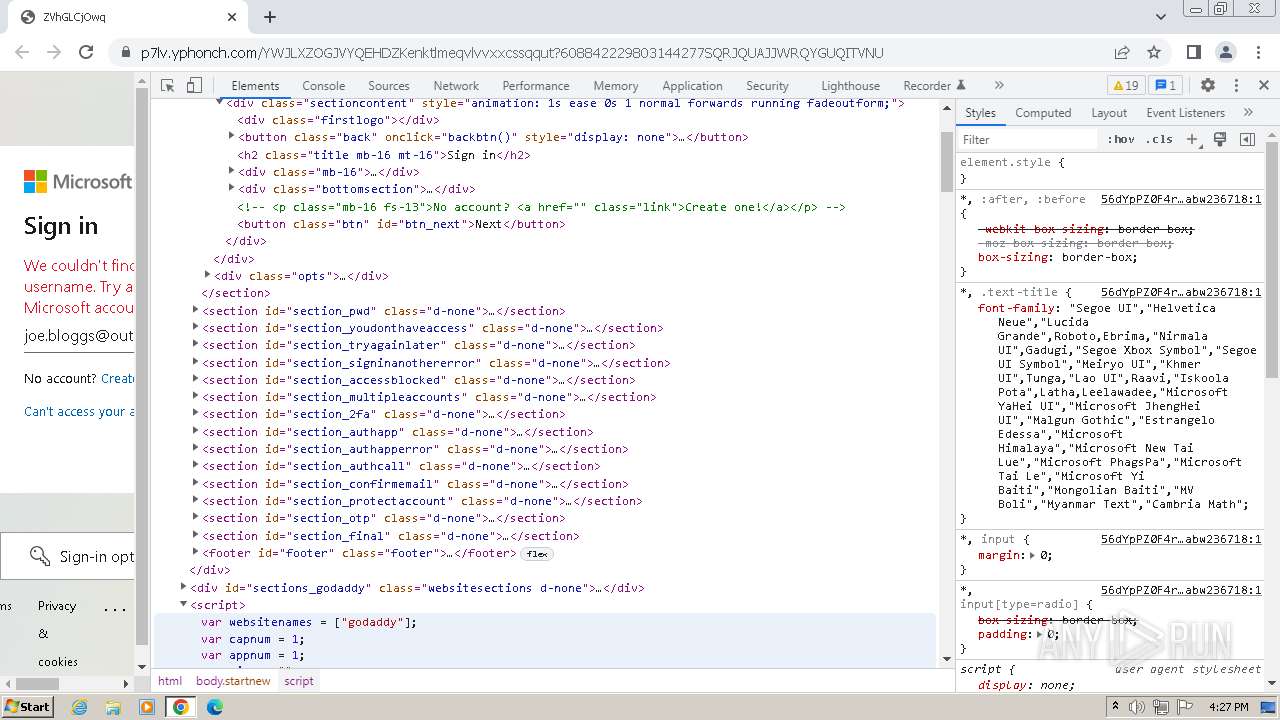Viewport: 1280px width, 720px height.
Task: Go back in Chrome history
Action: tap(23, 53)
